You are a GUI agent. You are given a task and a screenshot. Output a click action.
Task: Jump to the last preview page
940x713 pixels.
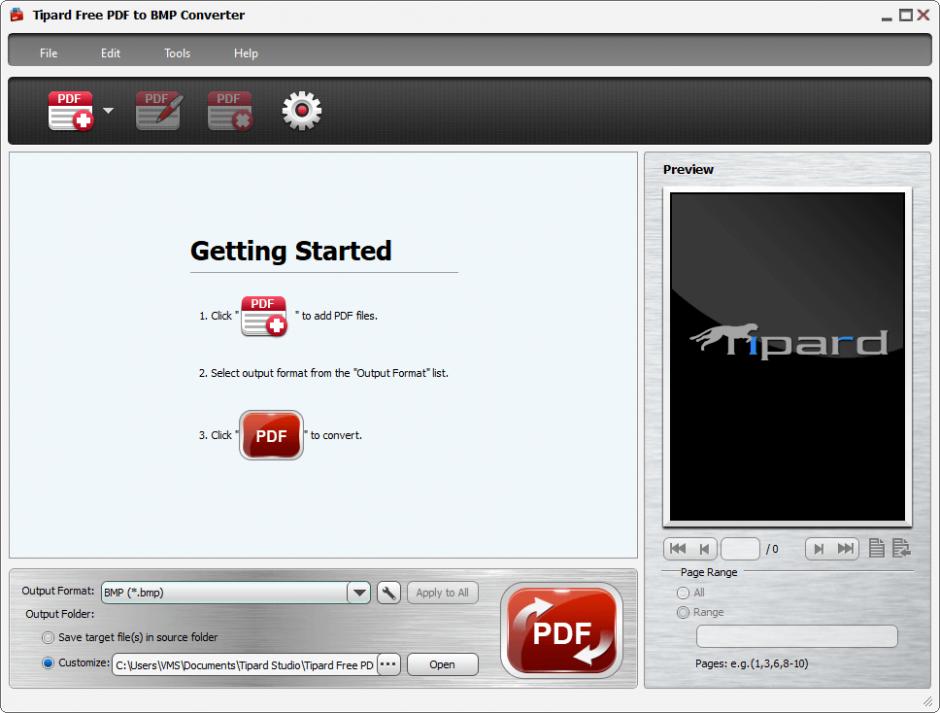[846, 549]
